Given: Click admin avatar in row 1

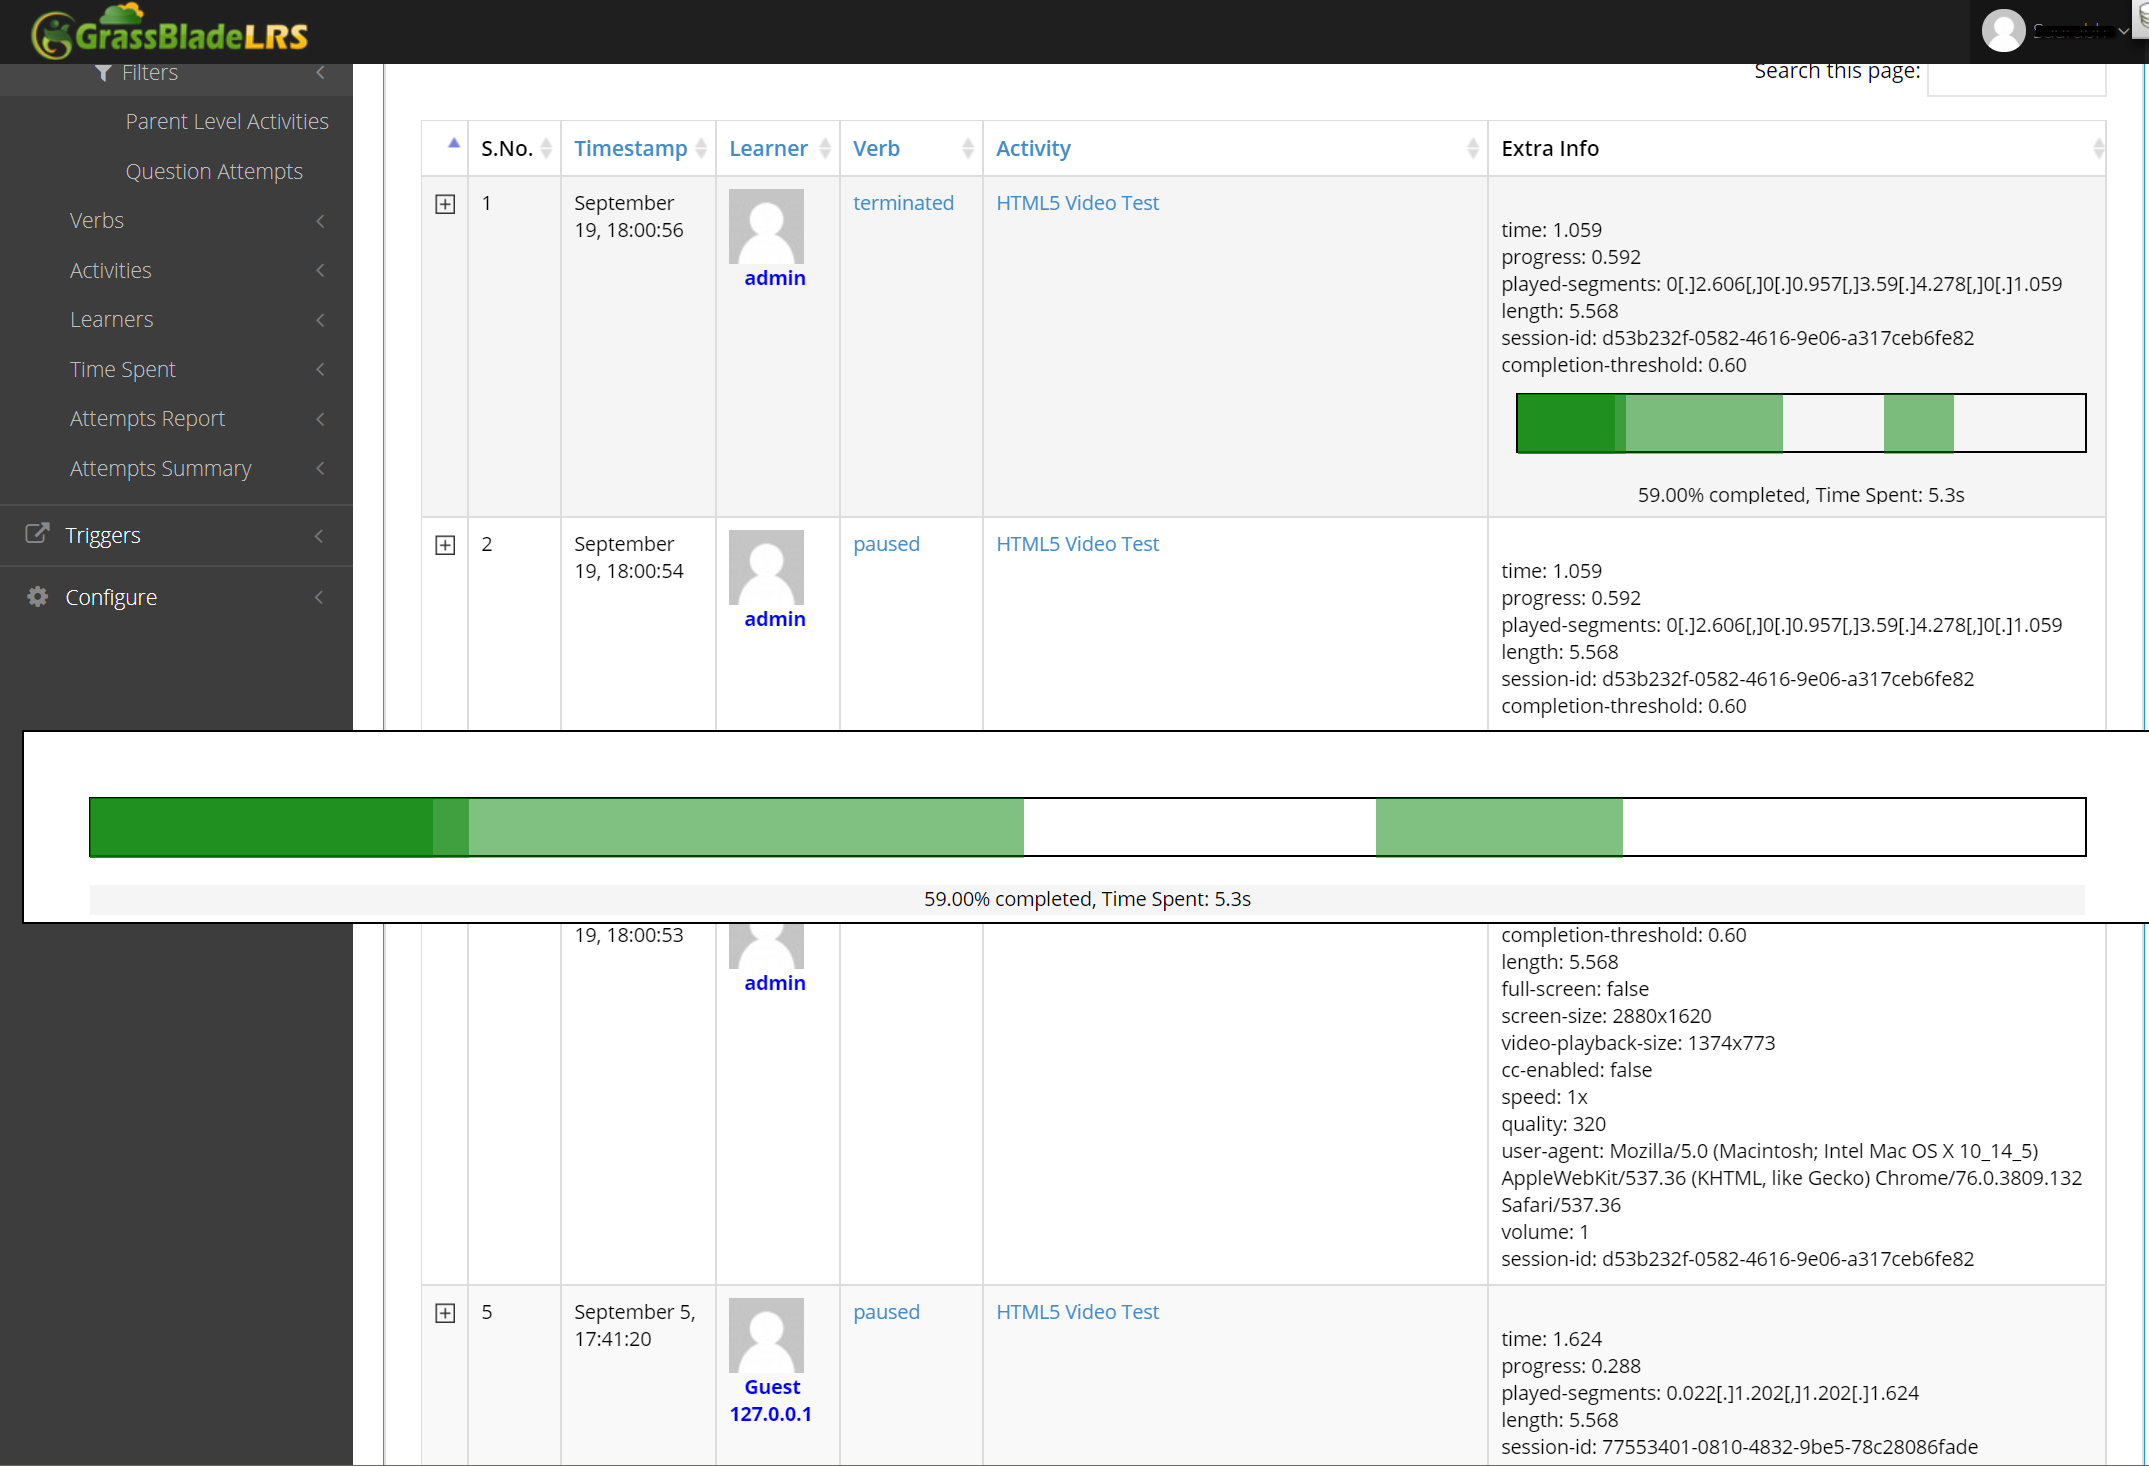Looking at the screenshot, I should (766, 226).
